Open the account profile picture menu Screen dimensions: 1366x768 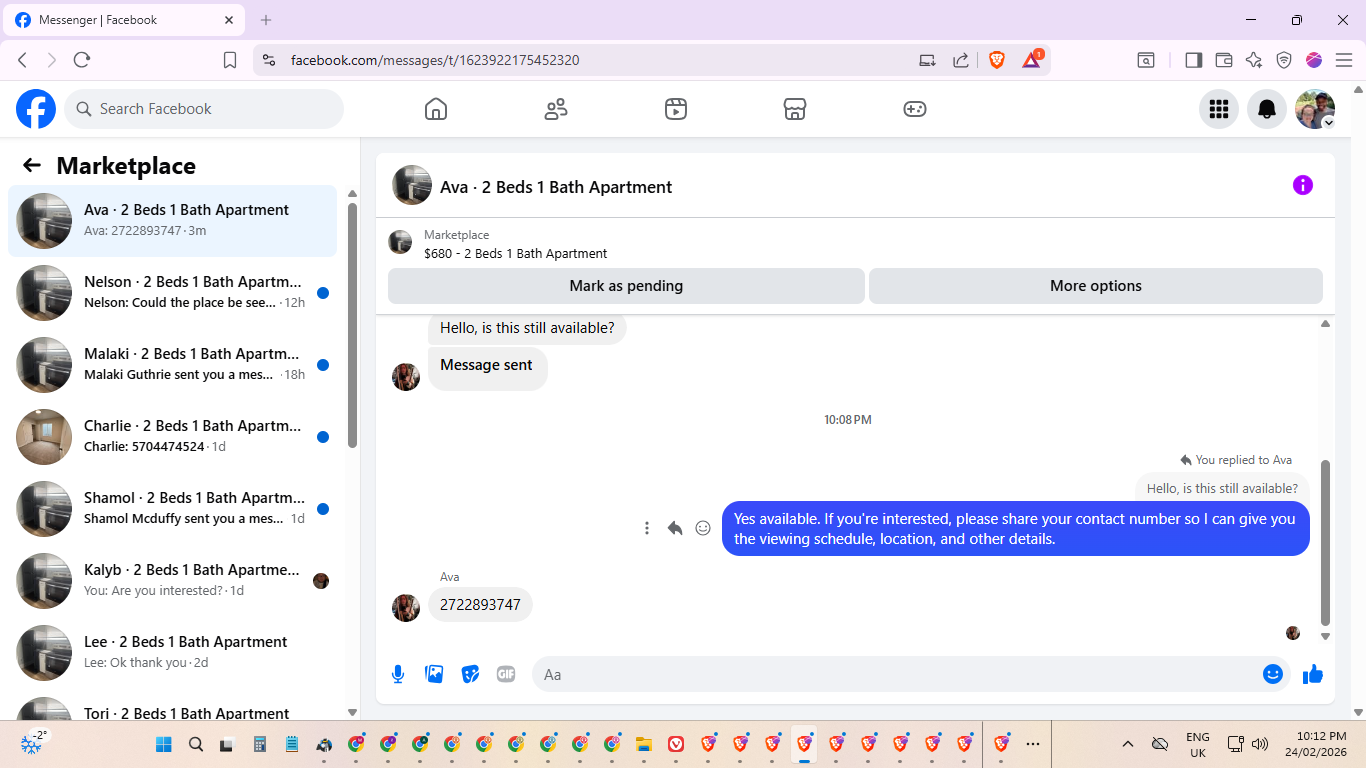pyautogui.click(x=1315, y=109)
